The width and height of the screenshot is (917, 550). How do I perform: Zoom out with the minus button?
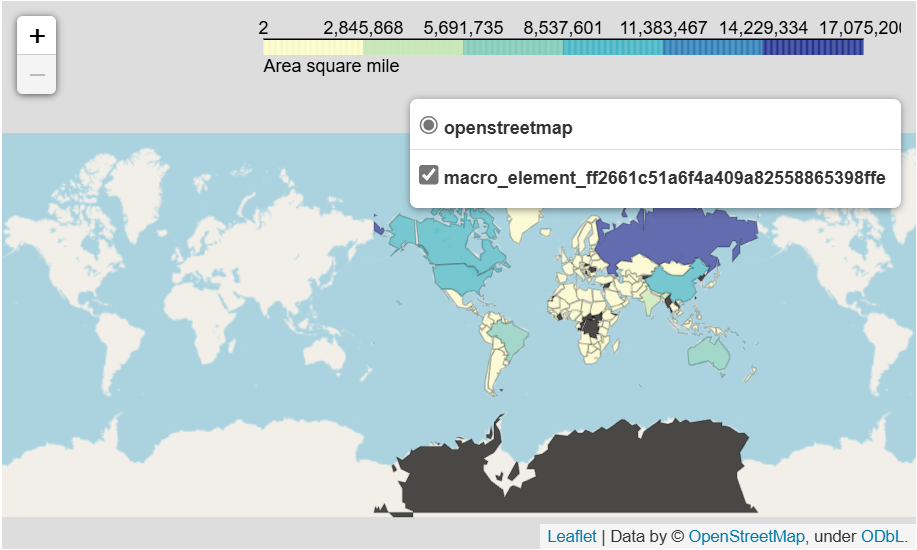tap(37, 74)
